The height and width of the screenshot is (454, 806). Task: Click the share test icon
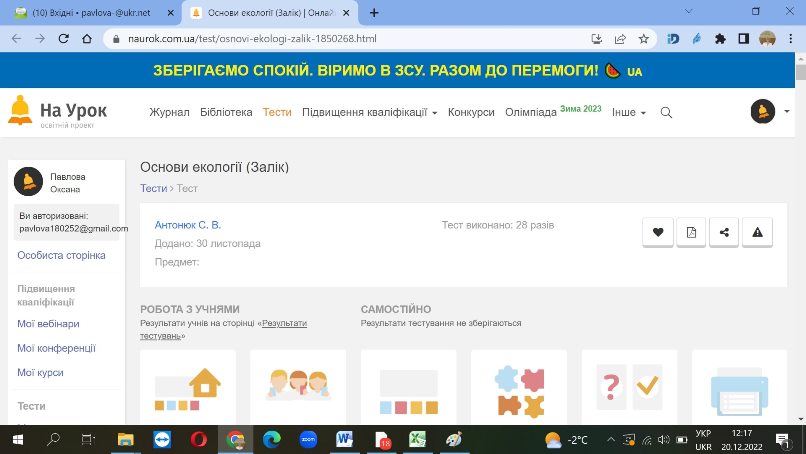click(724, 232)
